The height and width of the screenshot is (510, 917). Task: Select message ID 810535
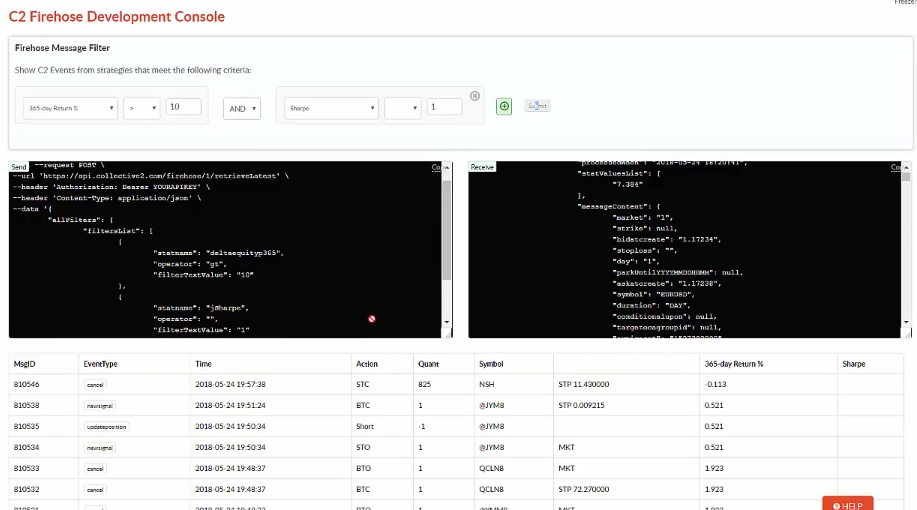coord(26,426)
